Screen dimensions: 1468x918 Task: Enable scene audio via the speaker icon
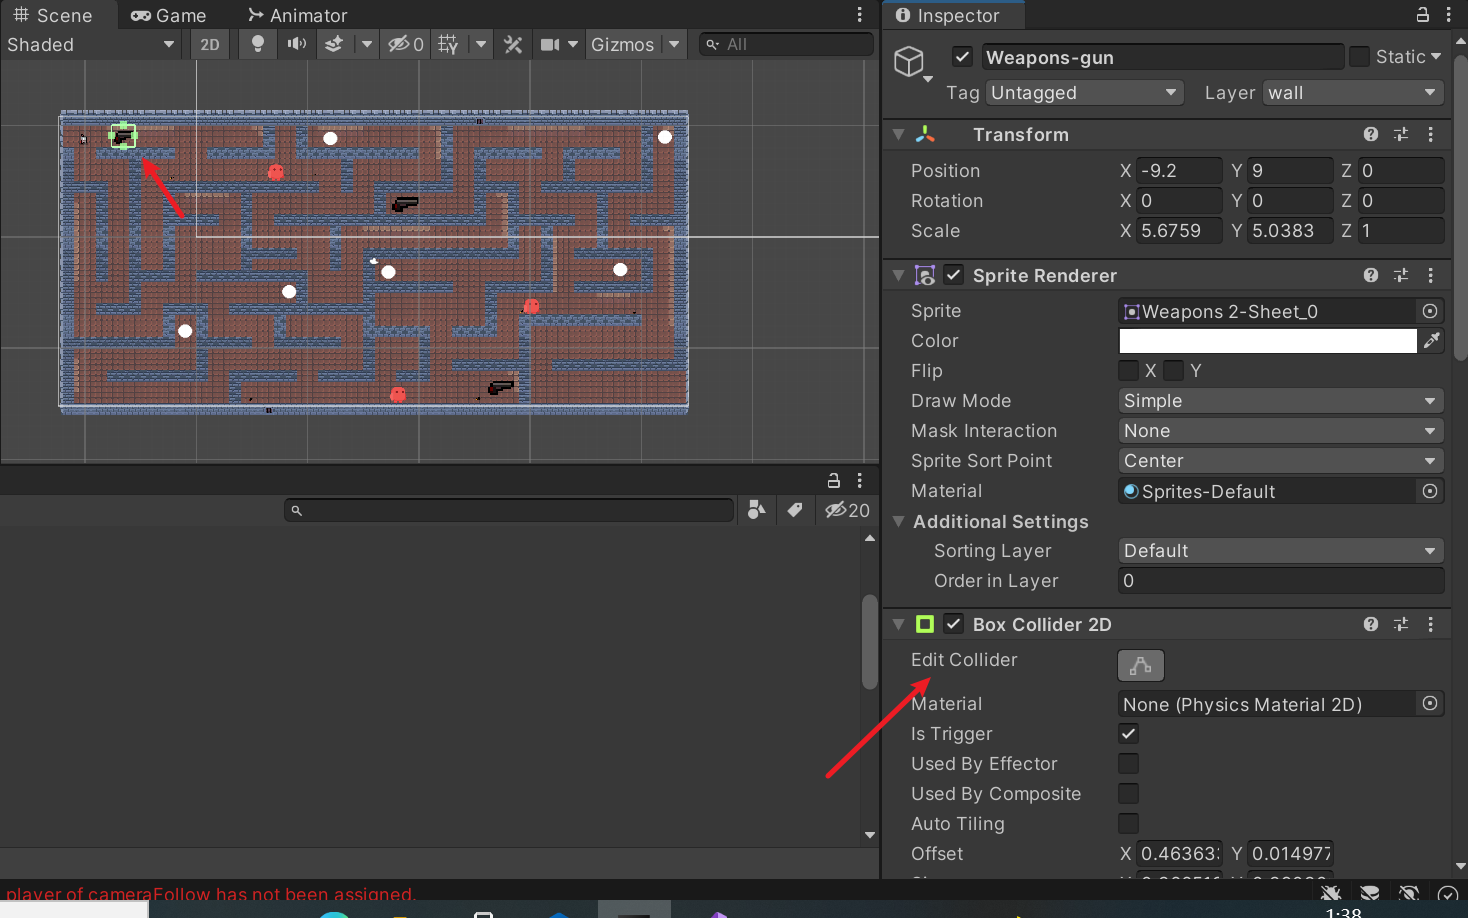[295, 44]
